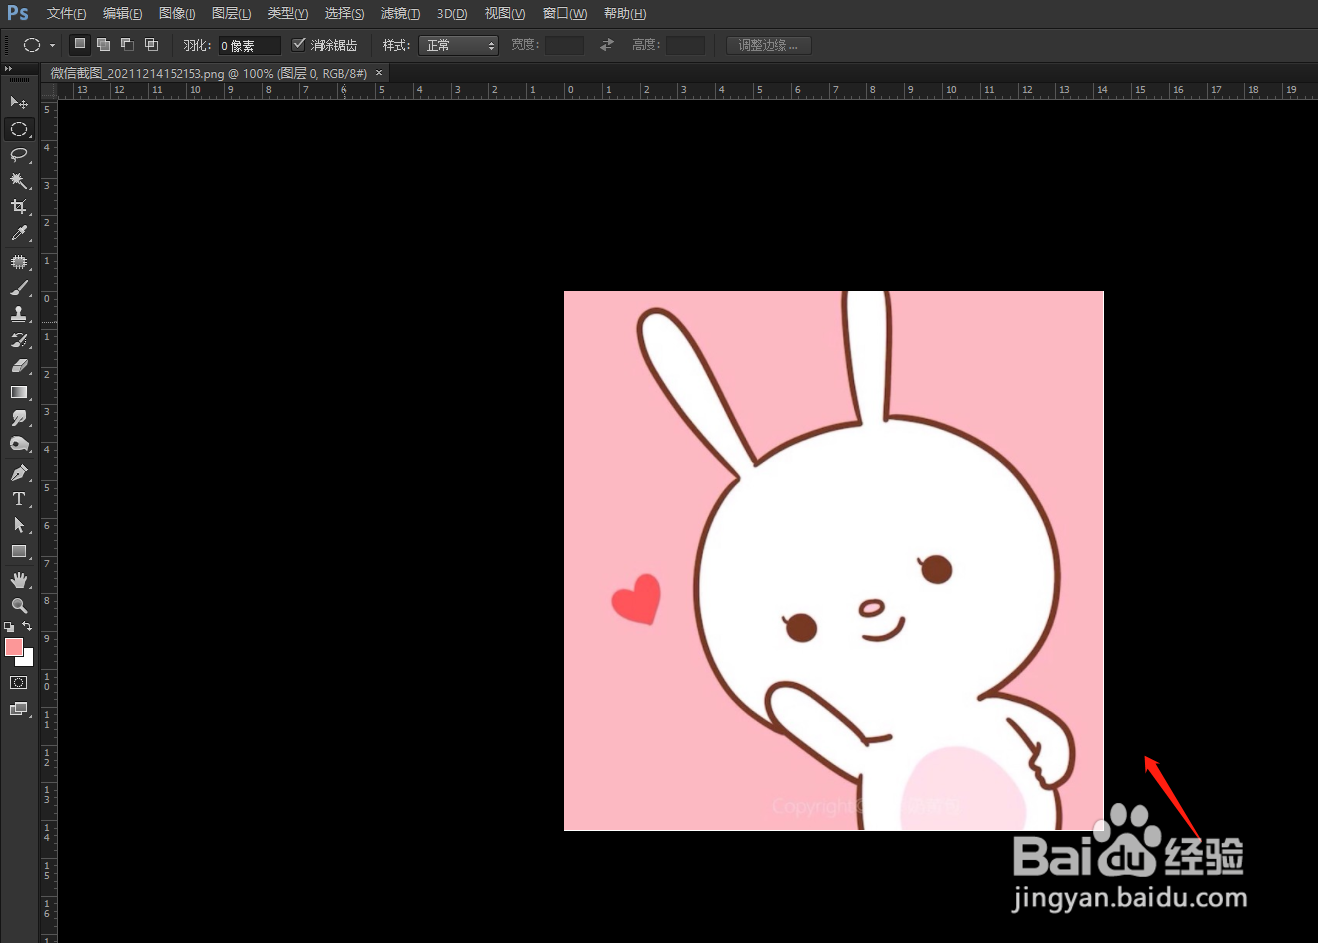Viewport: 1318px width, 943px height.
Task: Select the Path Selection tool
Action: [x=19, y=525]
